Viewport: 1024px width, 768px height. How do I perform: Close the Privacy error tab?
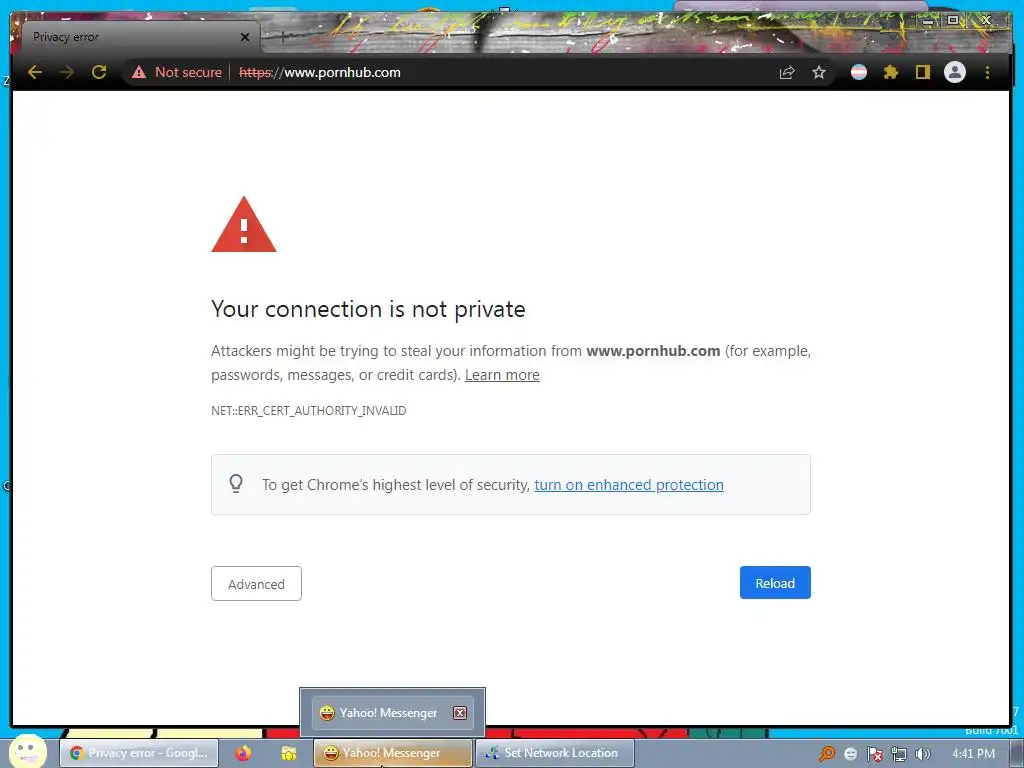(x=245, y=37)
